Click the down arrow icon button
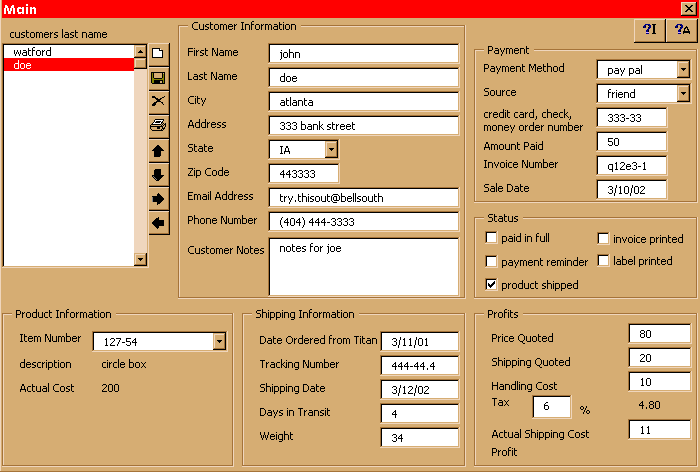This screenshot has width=700, height=472. click(x=158, y=174)
